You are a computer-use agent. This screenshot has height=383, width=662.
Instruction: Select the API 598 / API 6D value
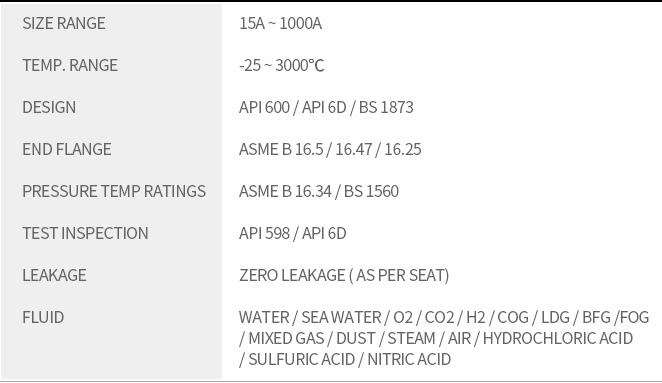(293, 234)
